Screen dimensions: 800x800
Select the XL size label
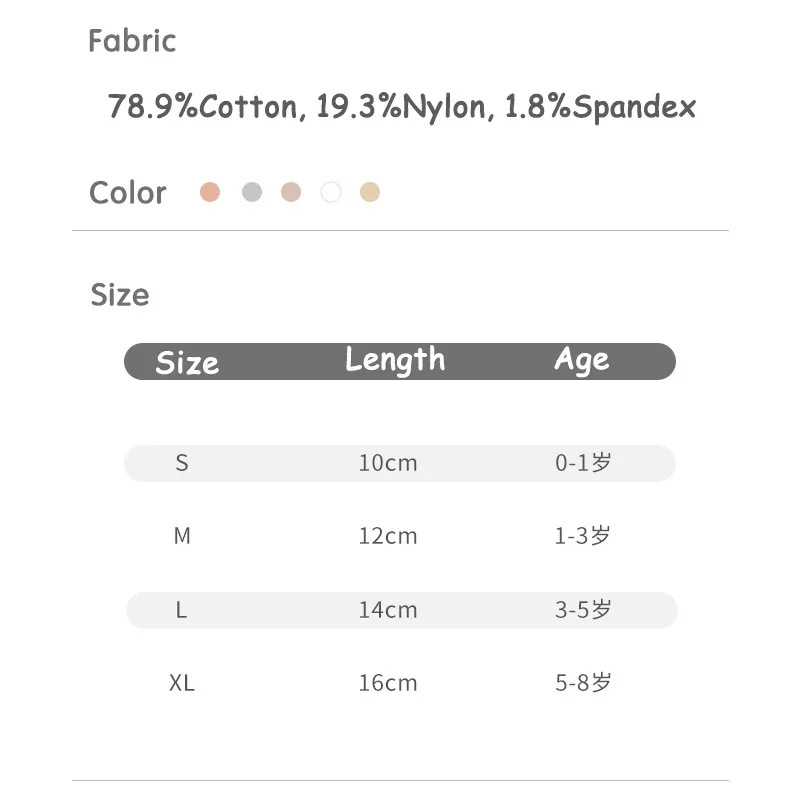tap(182, 683)
